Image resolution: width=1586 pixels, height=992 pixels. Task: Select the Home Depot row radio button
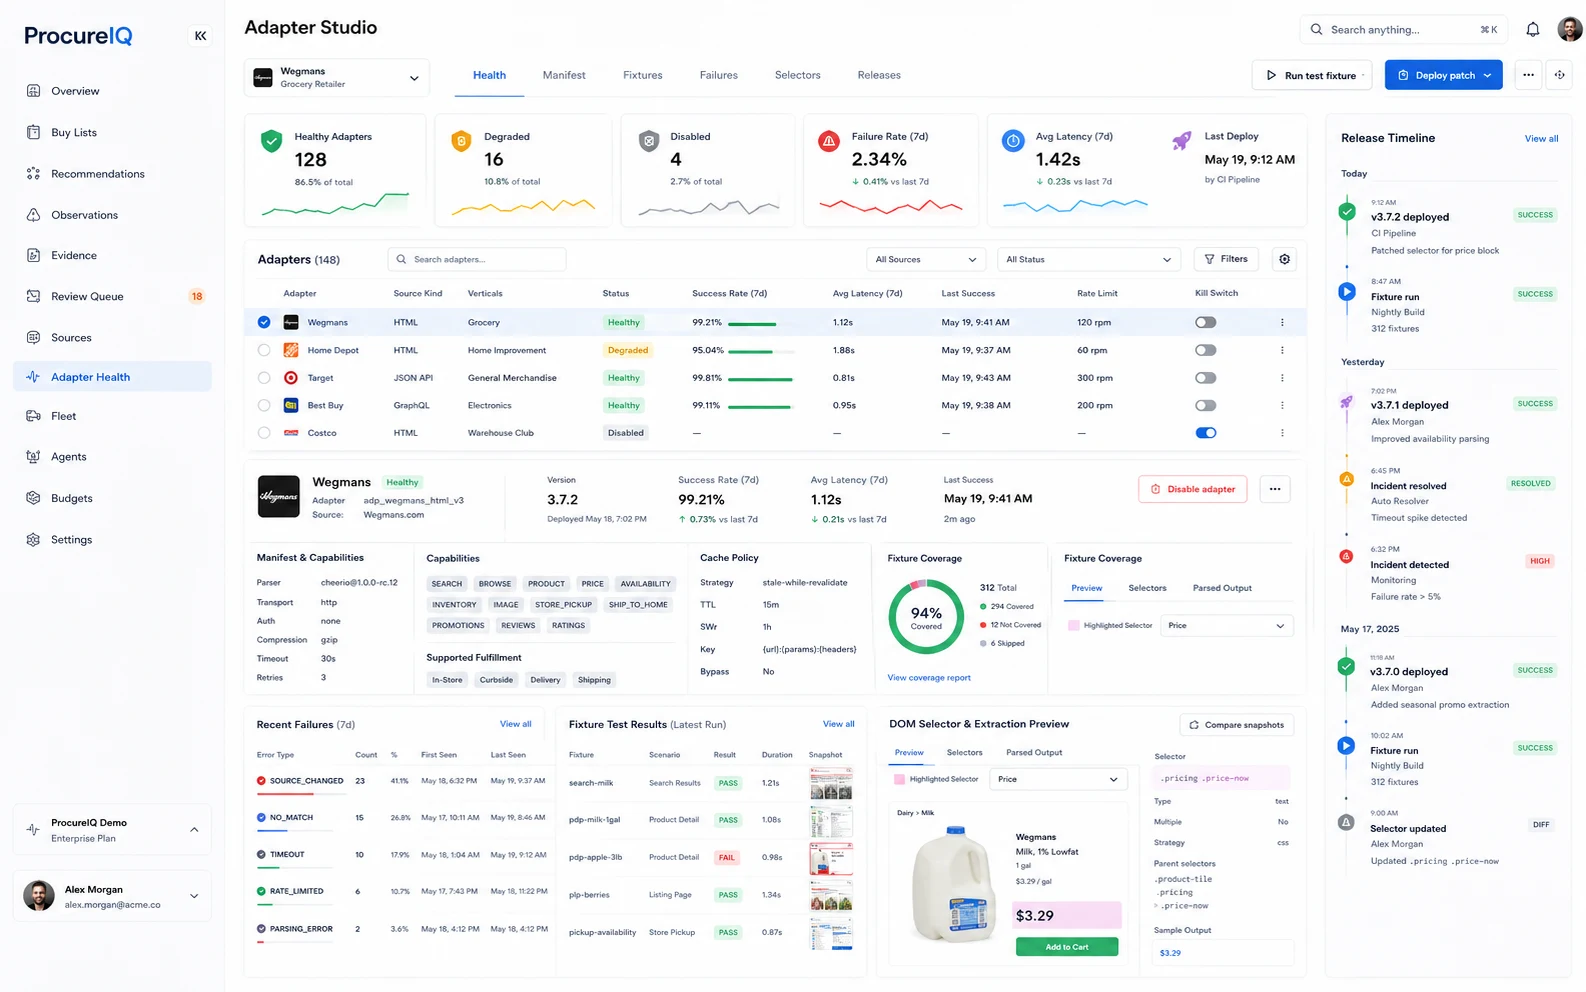click(x=264, y=350)
